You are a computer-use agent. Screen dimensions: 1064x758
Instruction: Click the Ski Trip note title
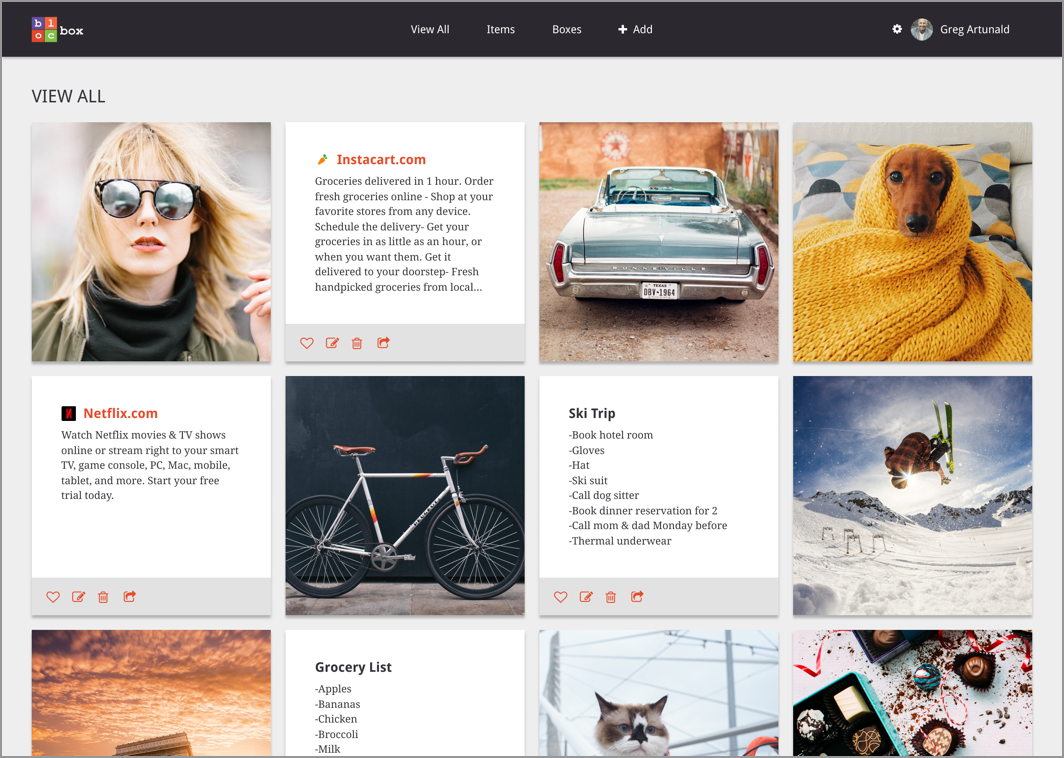tap(592, 413)
